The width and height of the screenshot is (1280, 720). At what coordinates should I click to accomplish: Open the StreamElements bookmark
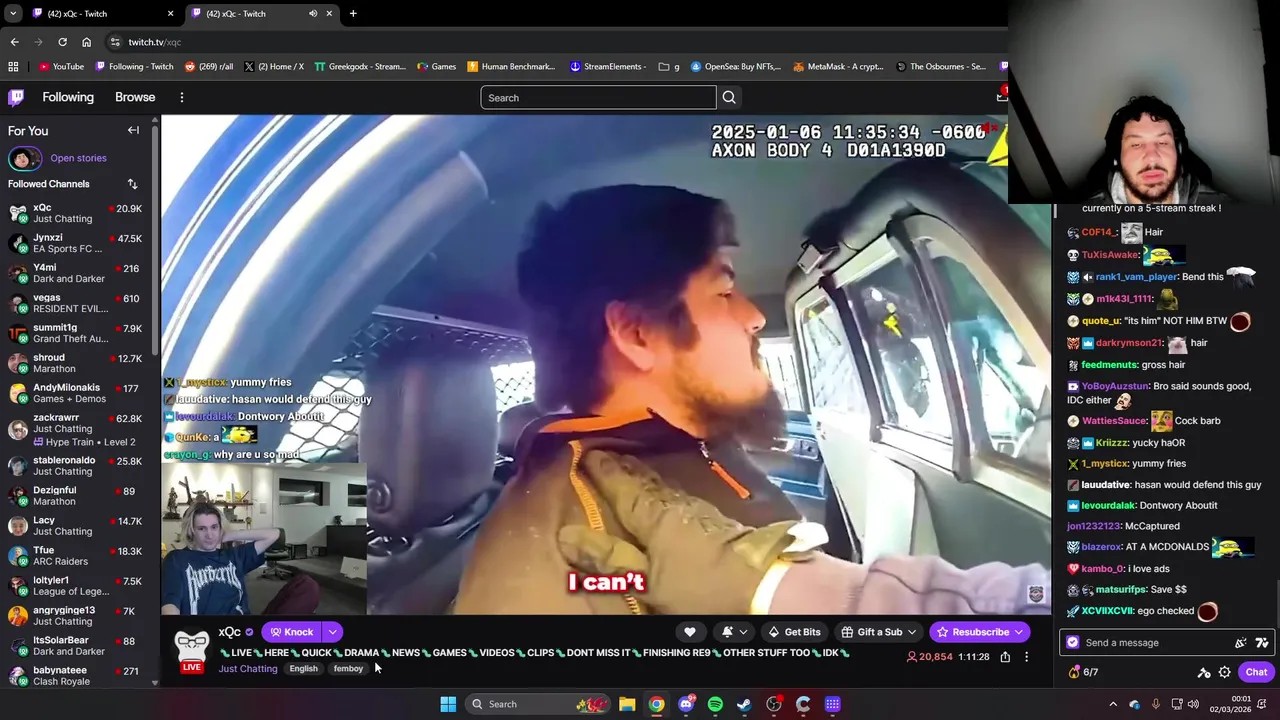[608, 67]
